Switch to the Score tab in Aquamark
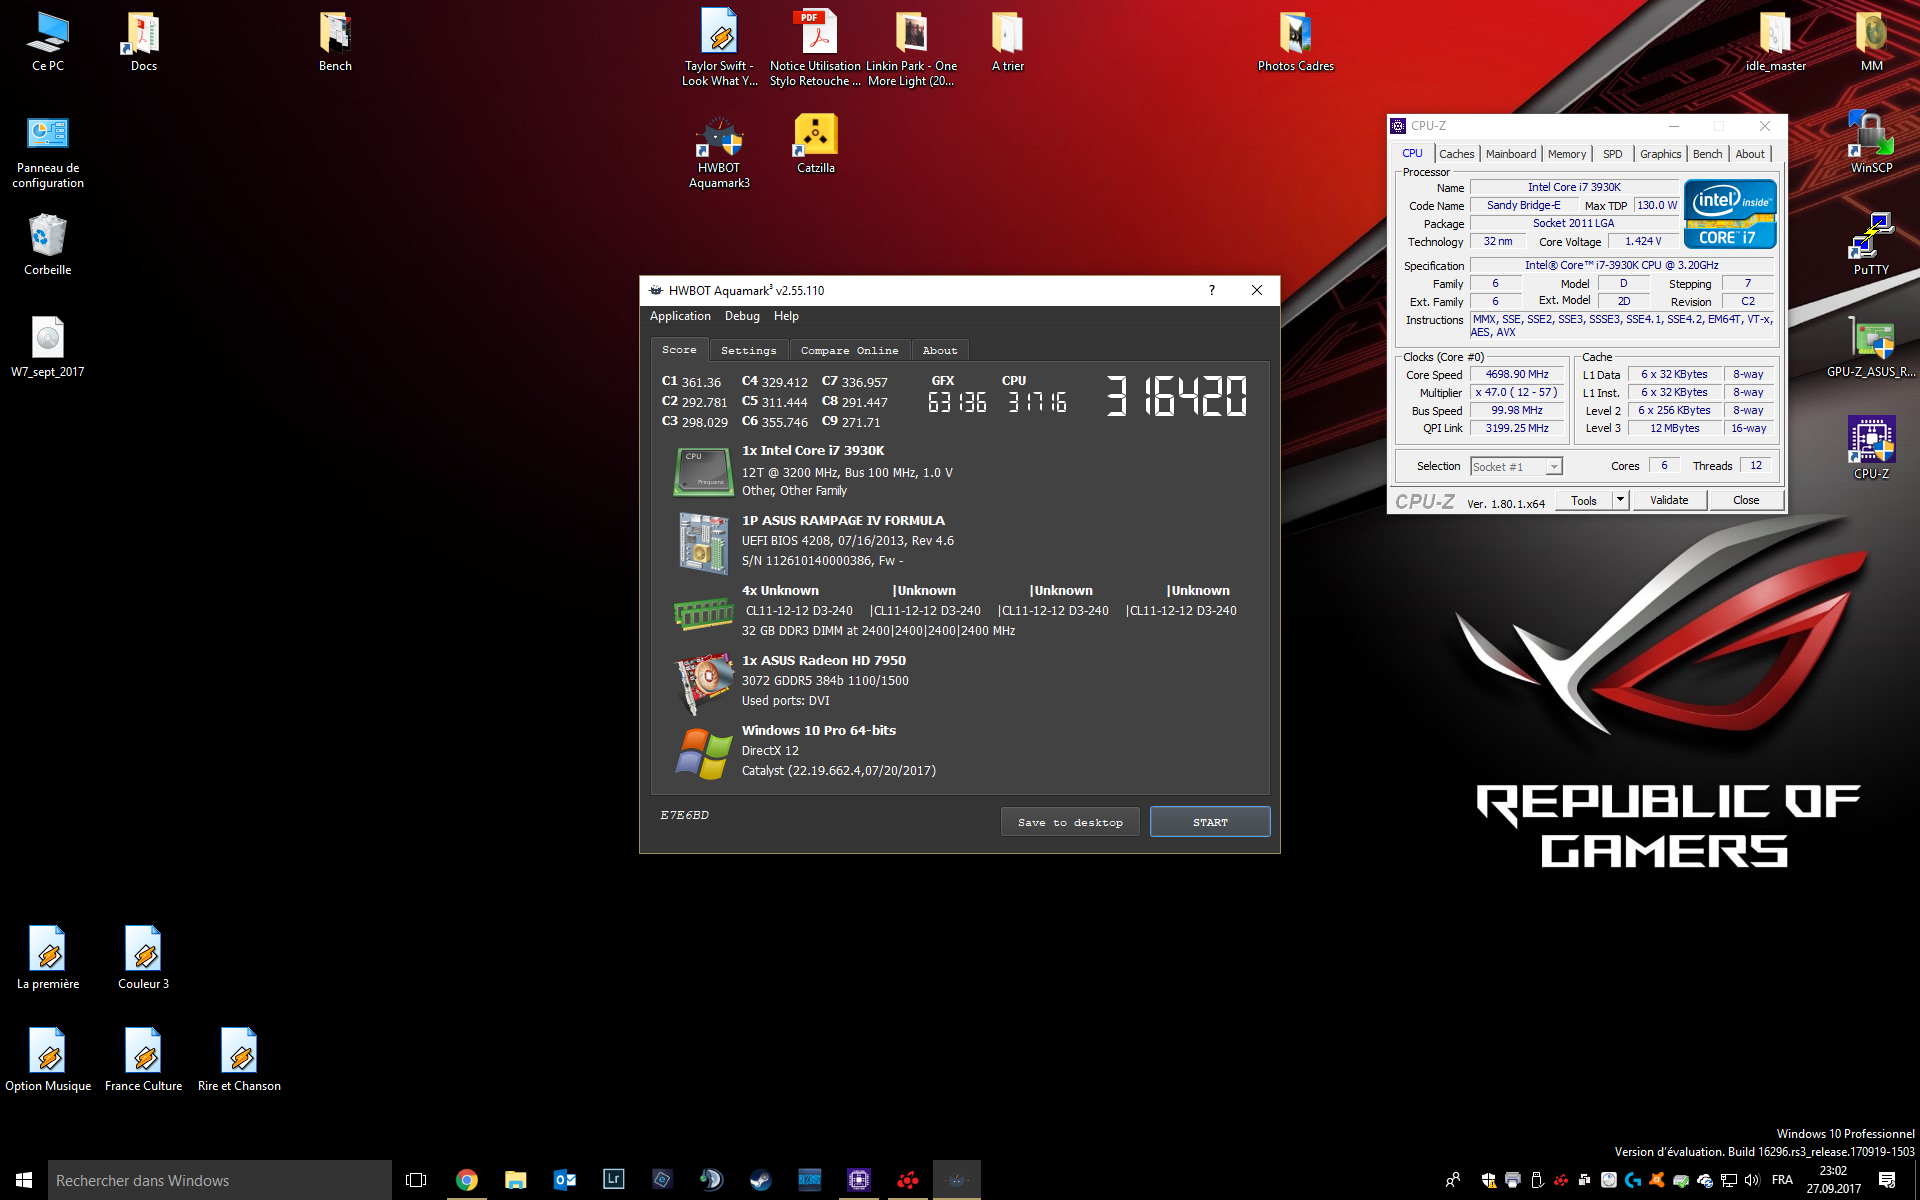The height and width of the screenshot is (1200, 1920). (679, 349)
